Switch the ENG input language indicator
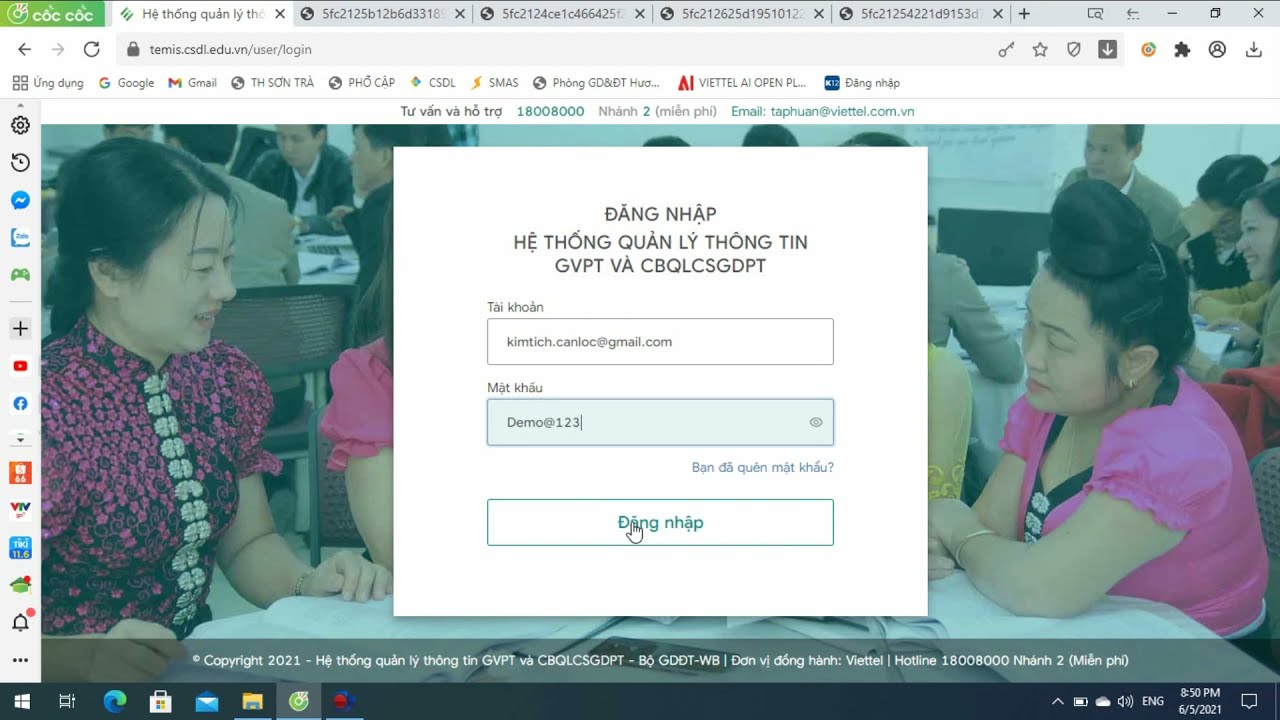 pos(1153,701)
